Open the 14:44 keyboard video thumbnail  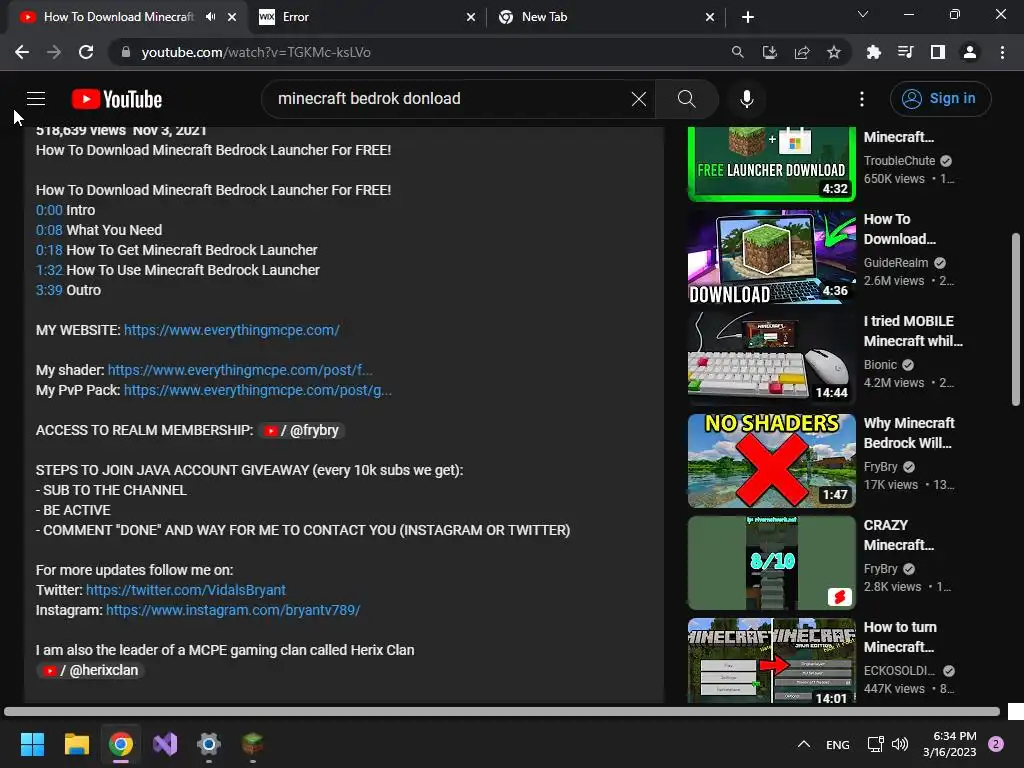(771, 359)
